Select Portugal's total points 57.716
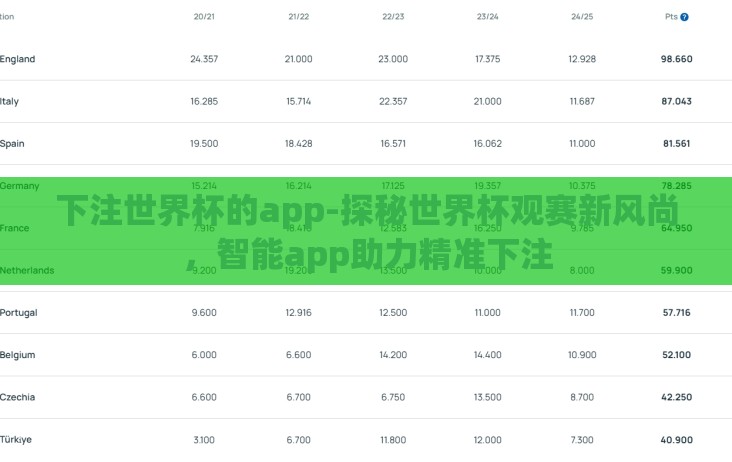Viewport: 732px width, 462px height. [676, 313]
